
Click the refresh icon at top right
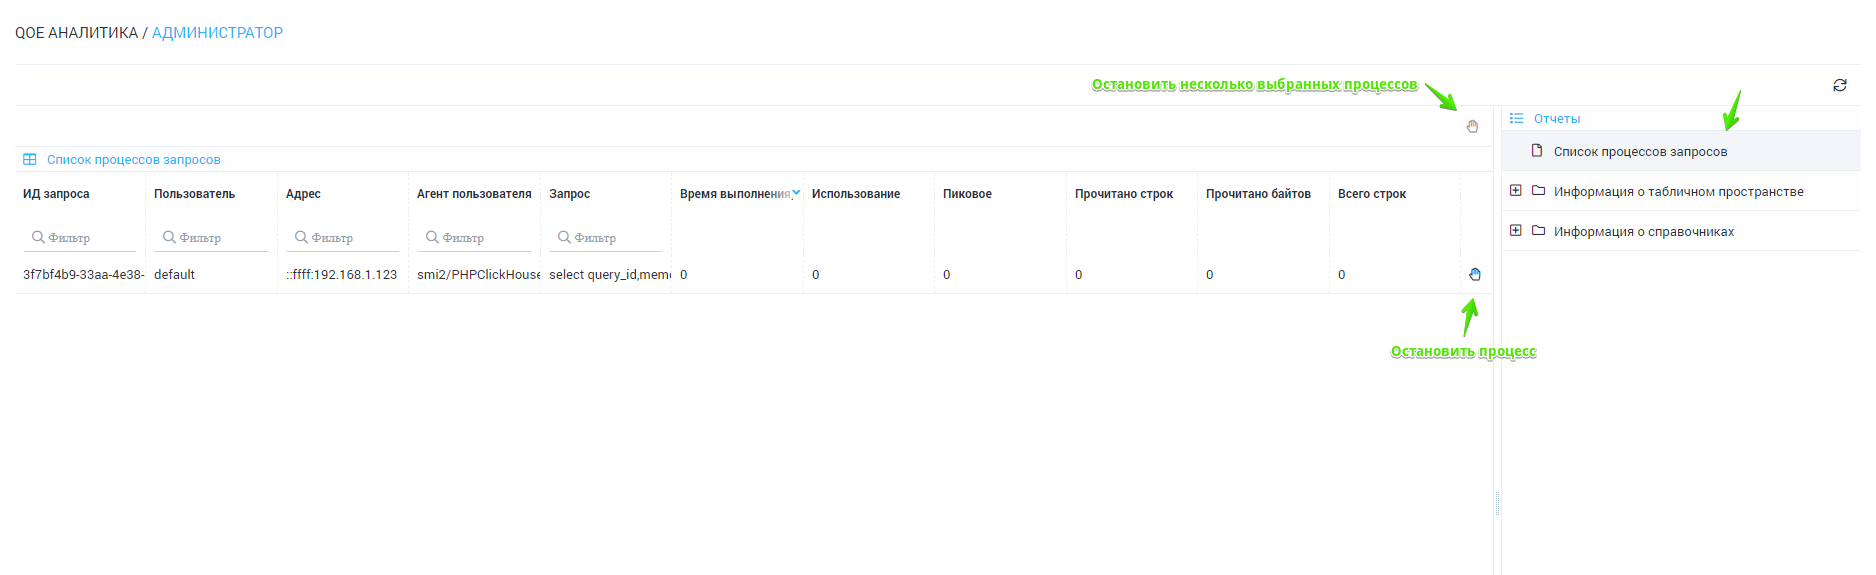click(x=1839, y=86)
